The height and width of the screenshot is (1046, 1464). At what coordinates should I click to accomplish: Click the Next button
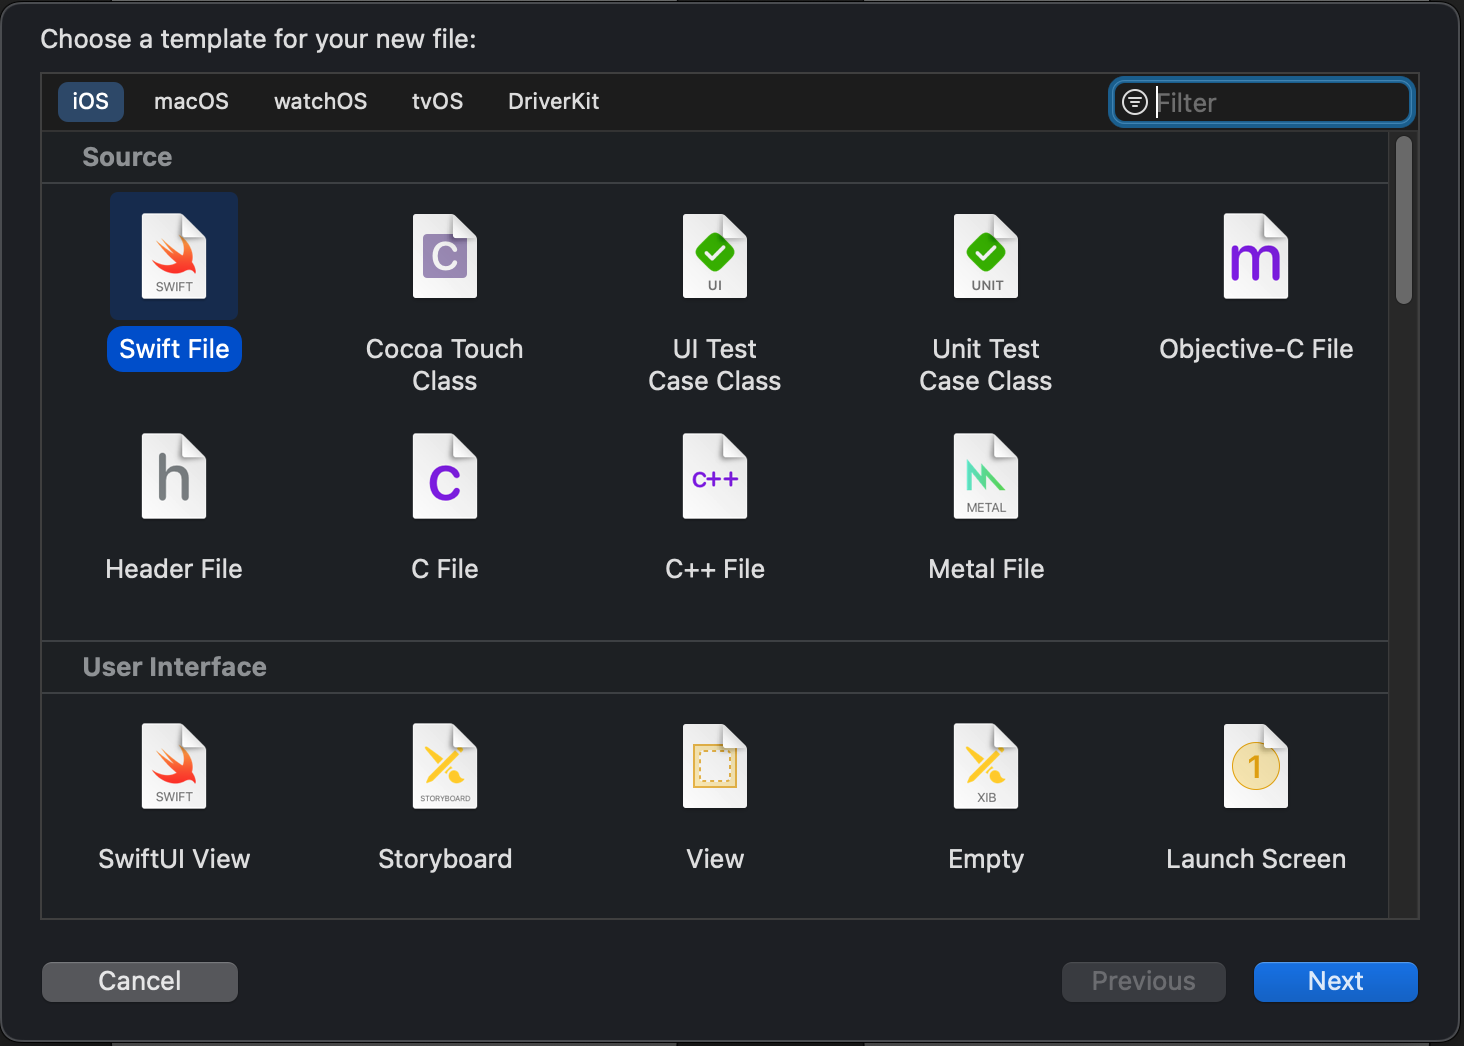[1336, 981]
